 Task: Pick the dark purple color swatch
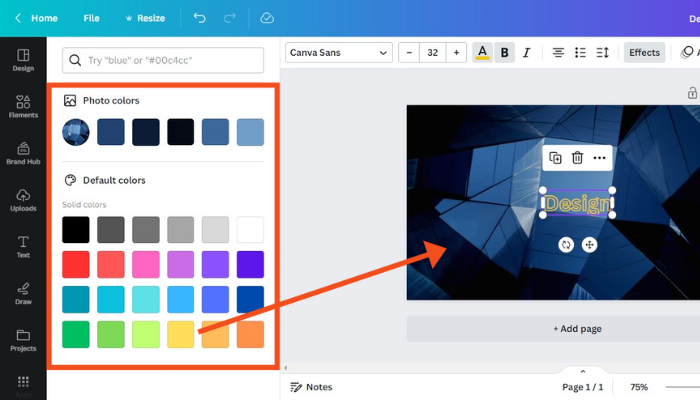250,264
